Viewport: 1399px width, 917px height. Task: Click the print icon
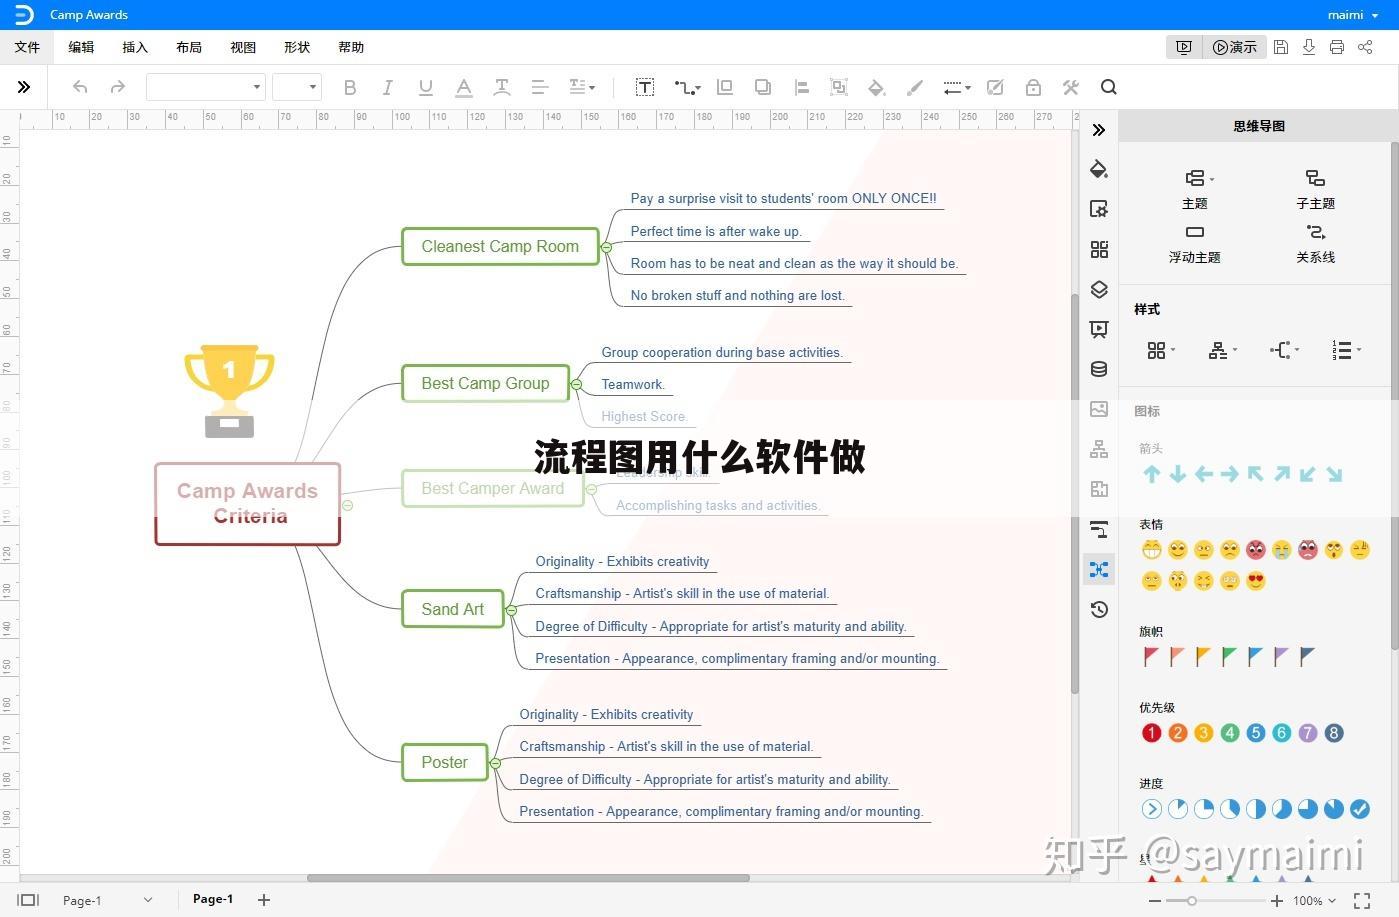click(x=1337, y=47)
